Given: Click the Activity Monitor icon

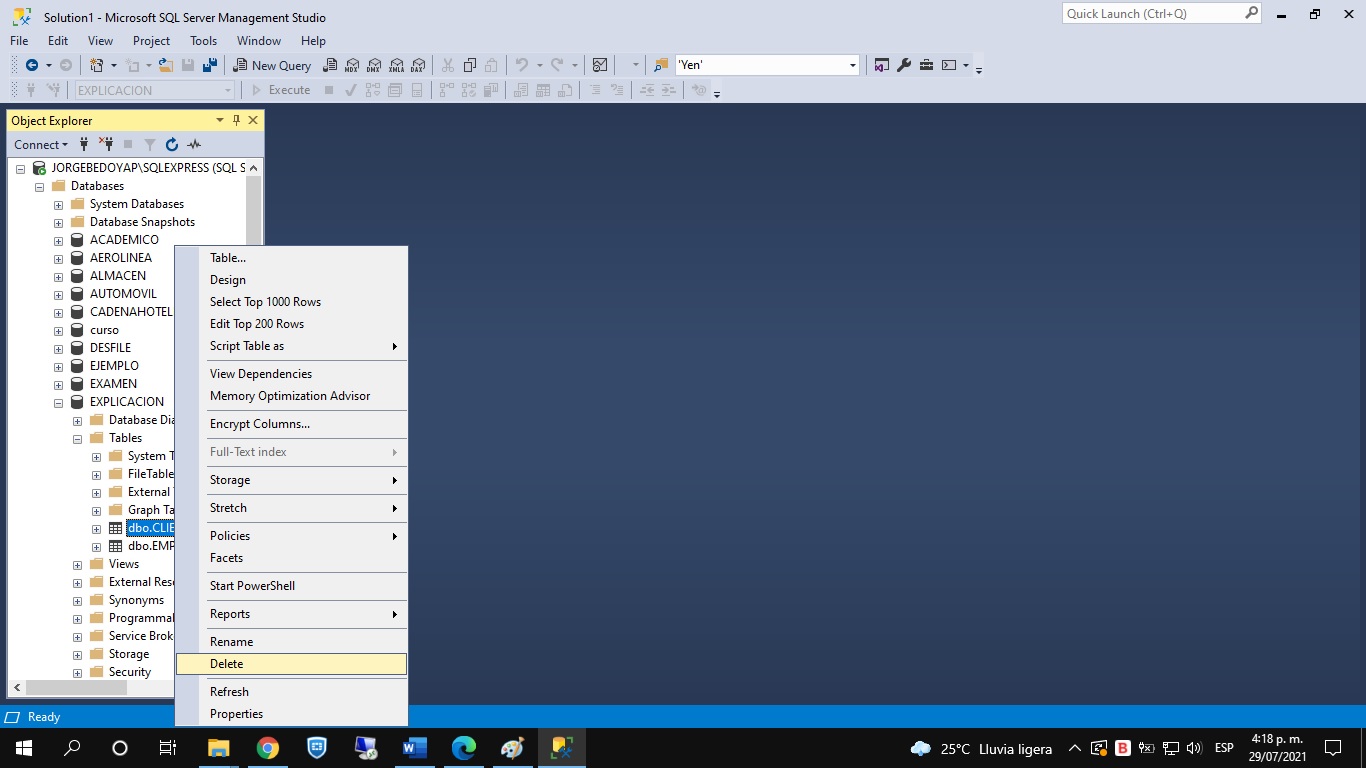Looking at the screenshot, I should (x=600, y=65).
